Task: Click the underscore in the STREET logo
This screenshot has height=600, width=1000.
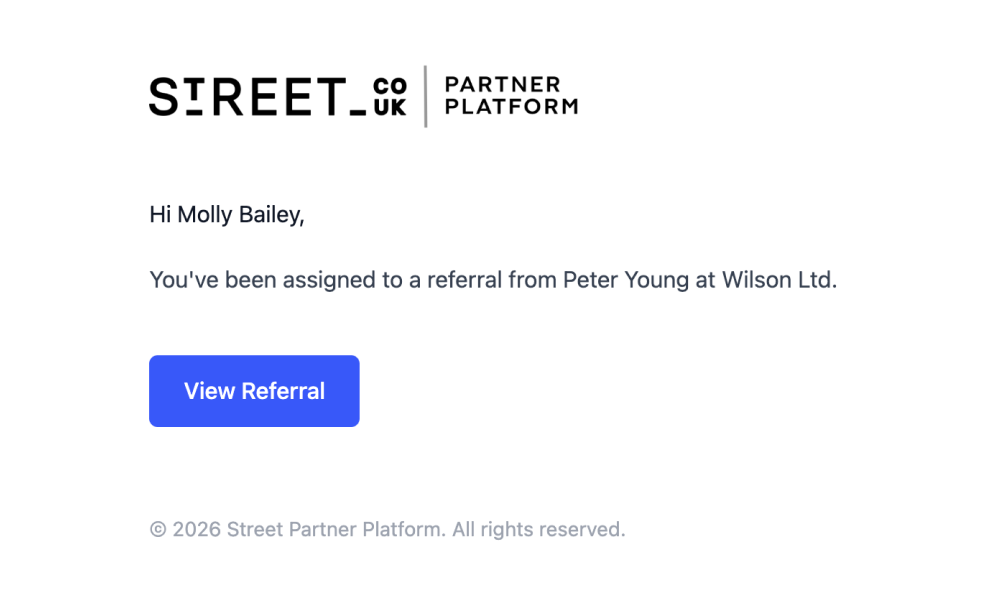Action: point(357,113)
